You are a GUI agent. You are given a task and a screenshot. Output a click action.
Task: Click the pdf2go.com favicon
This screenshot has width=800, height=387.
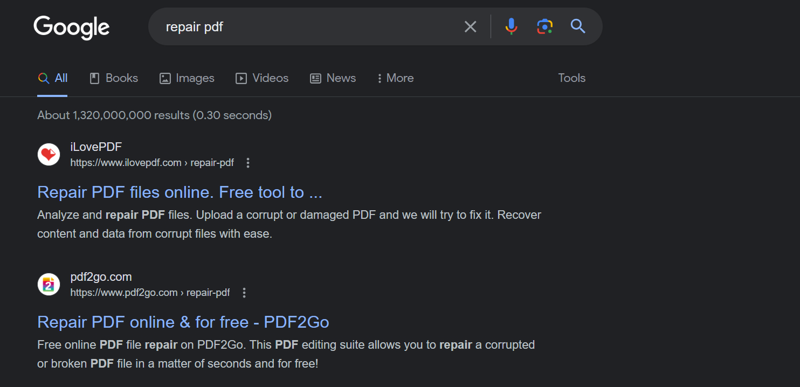click(49, 284)
